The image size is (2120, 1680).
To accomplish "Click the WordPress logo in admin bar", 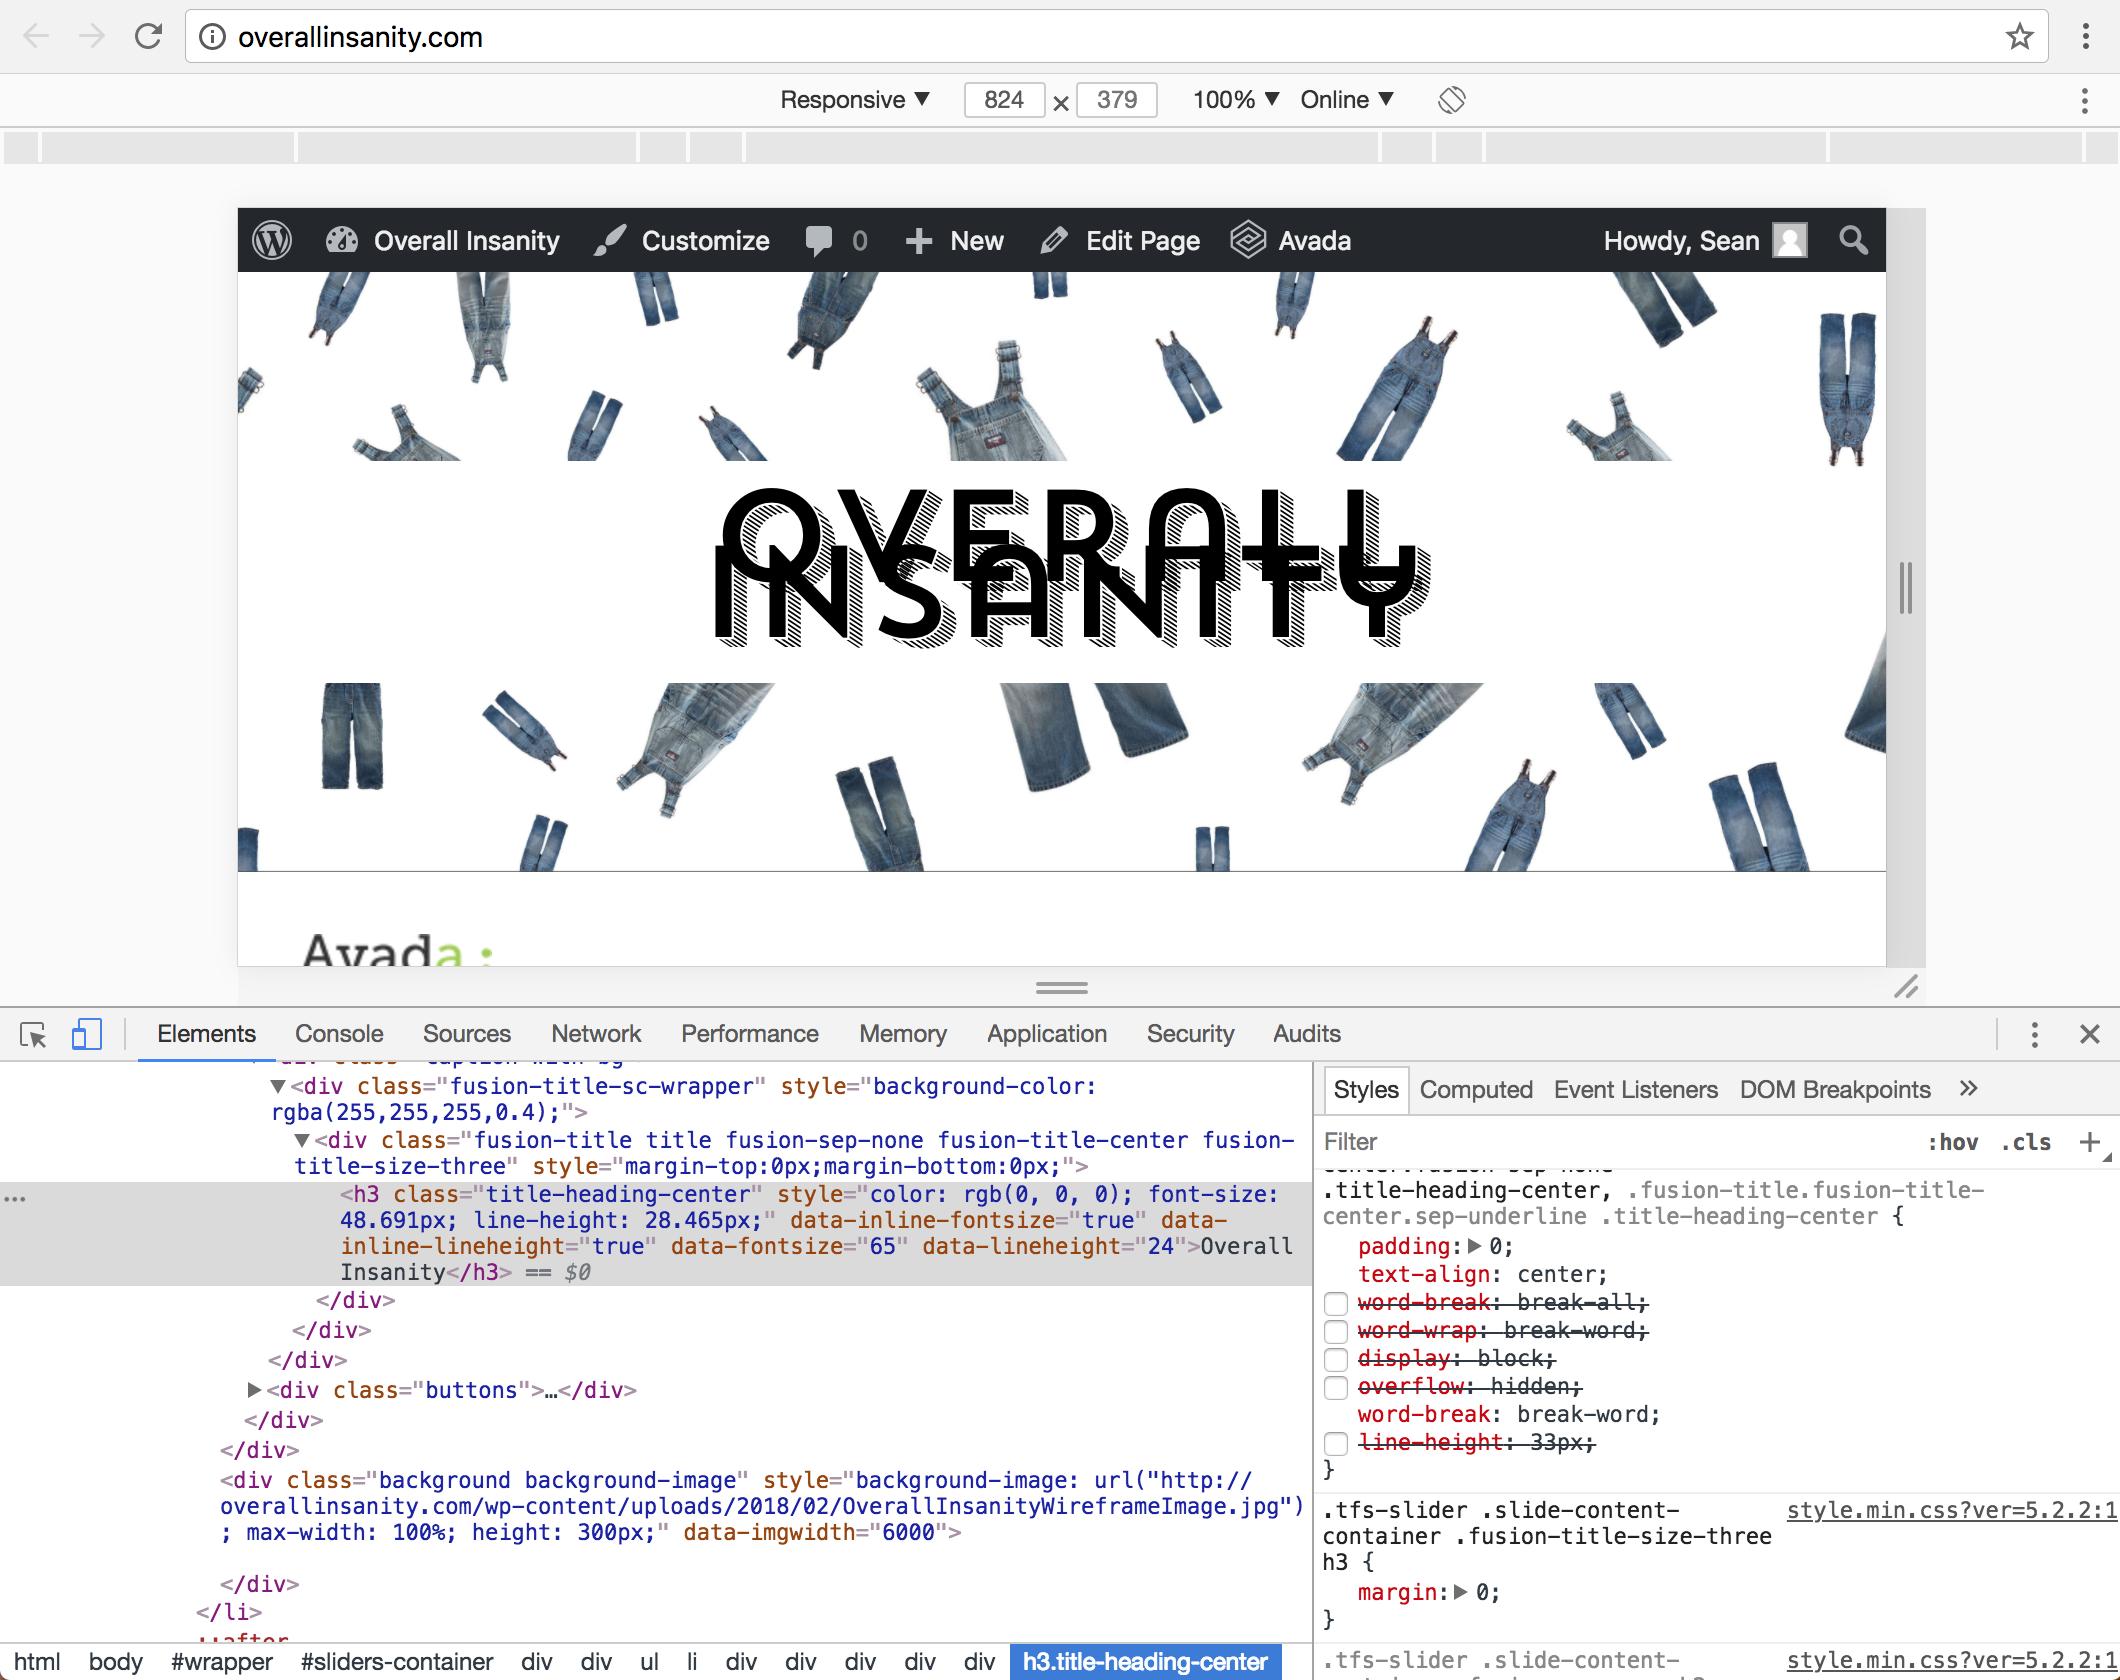I will 272,241.
